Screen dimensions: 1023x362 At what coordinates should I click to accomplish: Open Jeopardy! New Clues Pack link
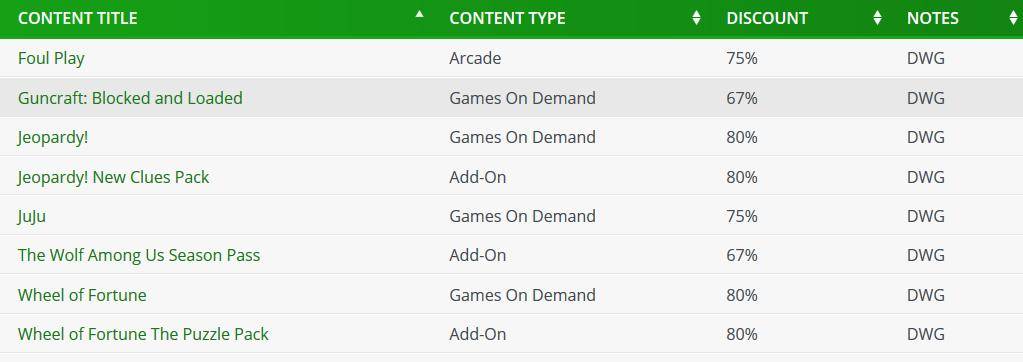(x=114, y=177)
